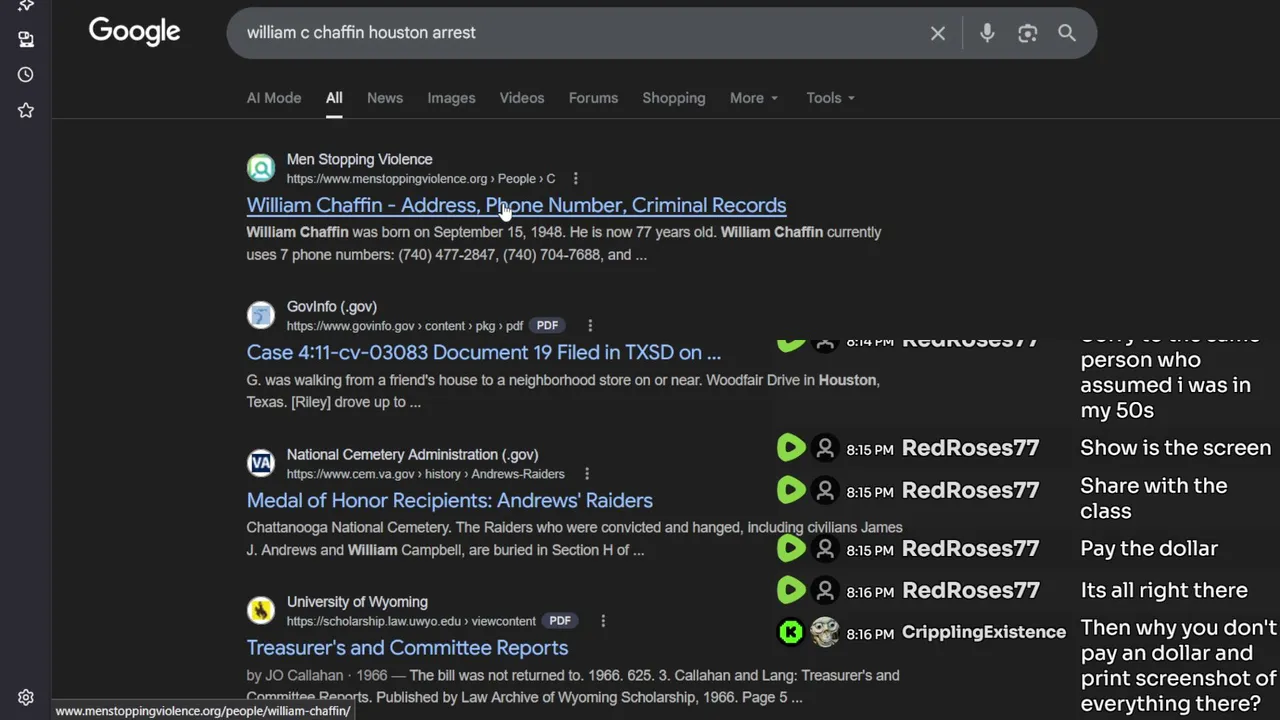The image size is (1280, 720).
Task: Switch to the Videos tab
Action: click(522, 98)
